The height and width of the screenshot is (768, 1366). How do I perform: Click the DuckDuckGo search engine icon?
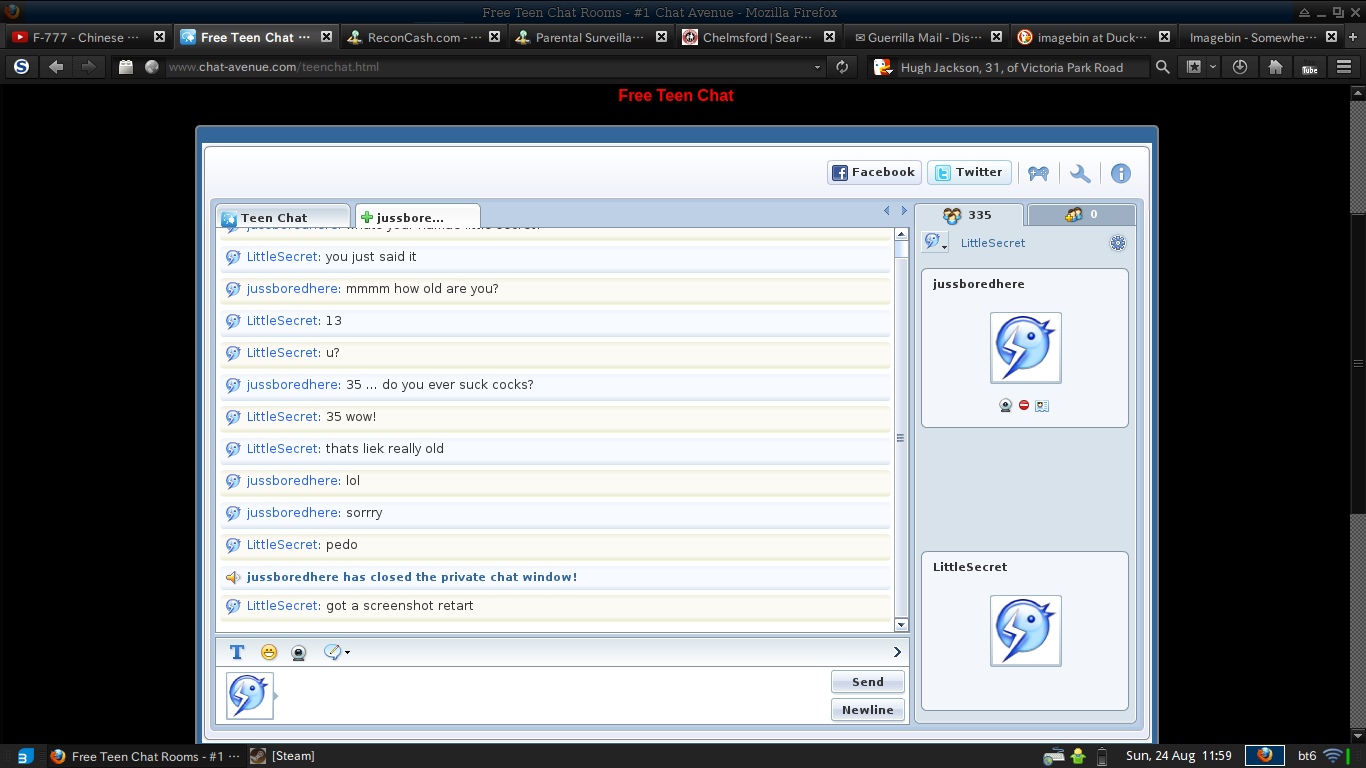pos(882,67)
